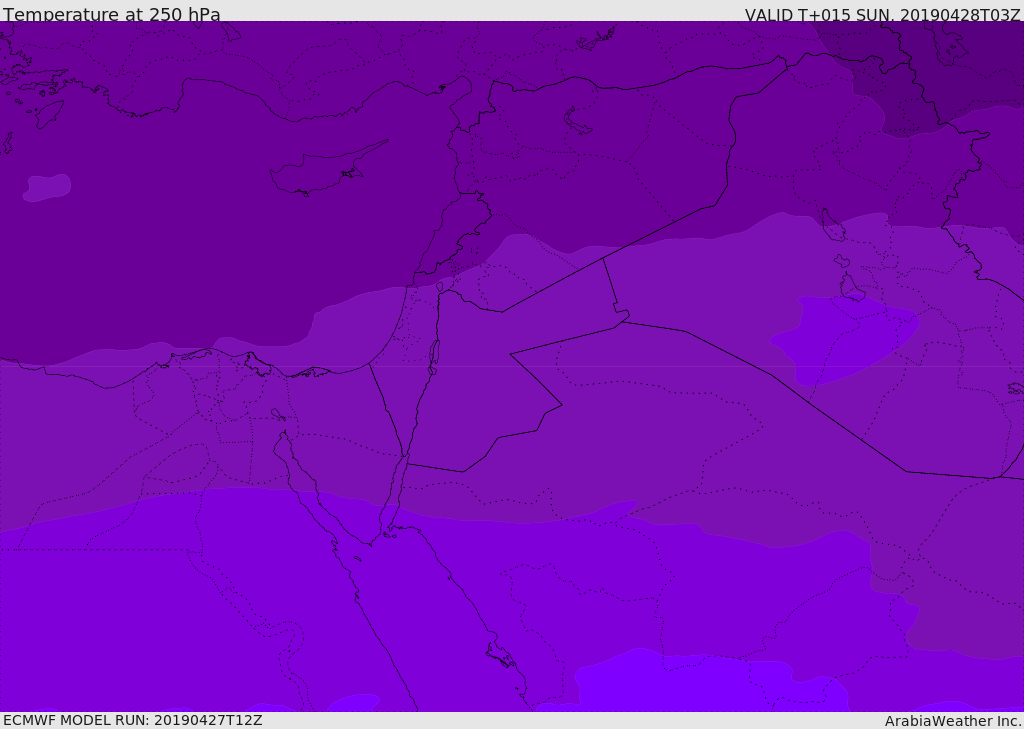Click the 'VALID T+015 SUN. 20190428T03Z' label

882,15
